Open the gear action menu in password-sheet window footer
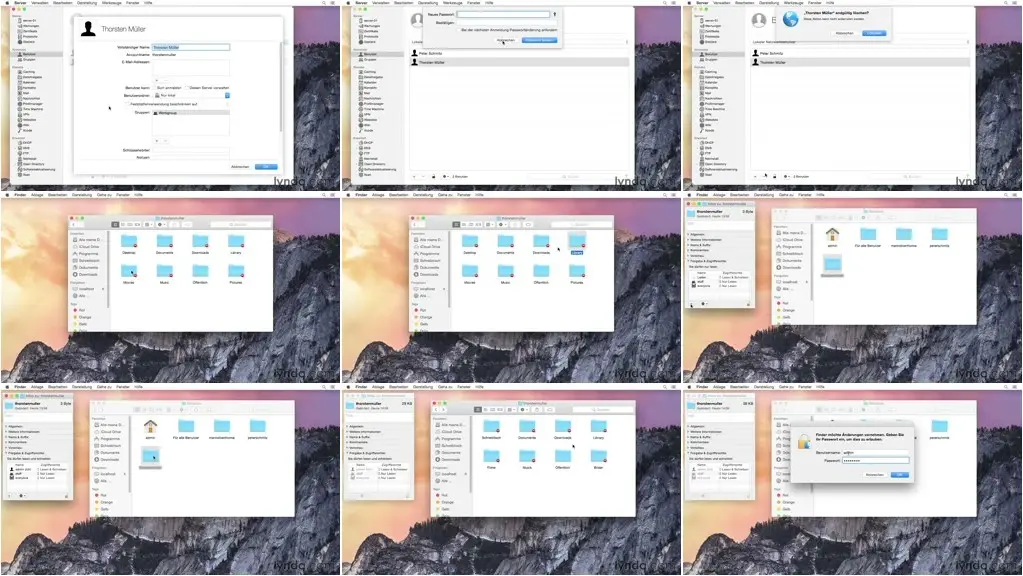The height and width of the screenshot is (576, 1023). coord(446,176)
